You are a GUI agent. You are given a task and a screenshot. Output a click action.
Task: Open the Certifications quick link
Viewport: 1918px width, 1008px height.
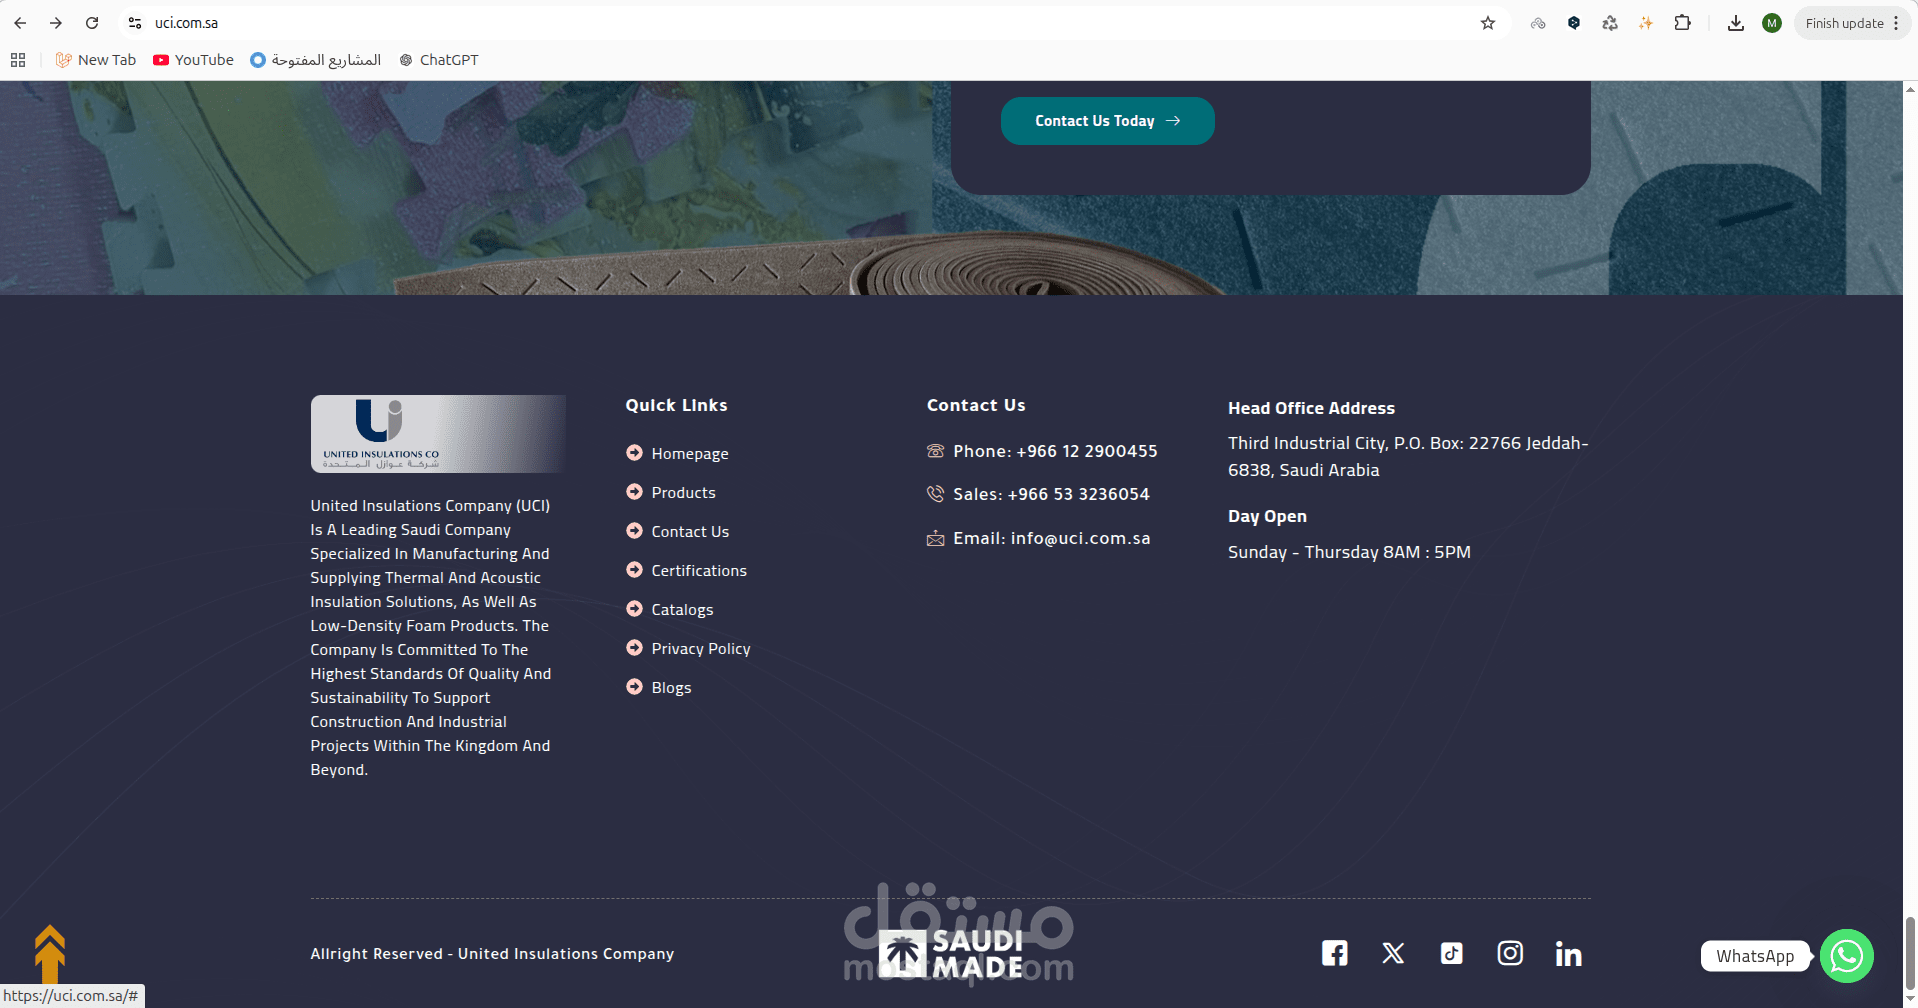pyautogui.click(x=699, y=570)
